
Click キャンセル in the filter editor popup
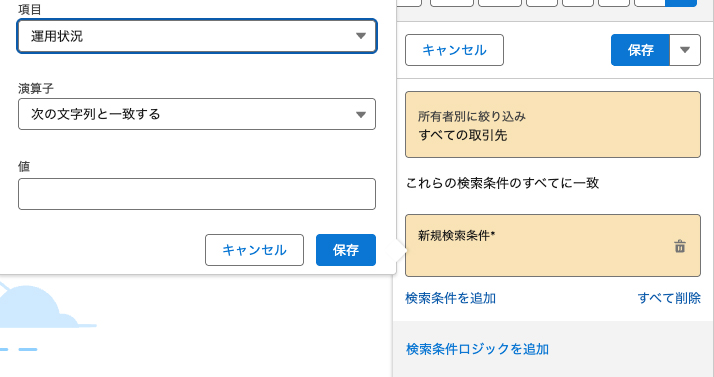[254, 250]
